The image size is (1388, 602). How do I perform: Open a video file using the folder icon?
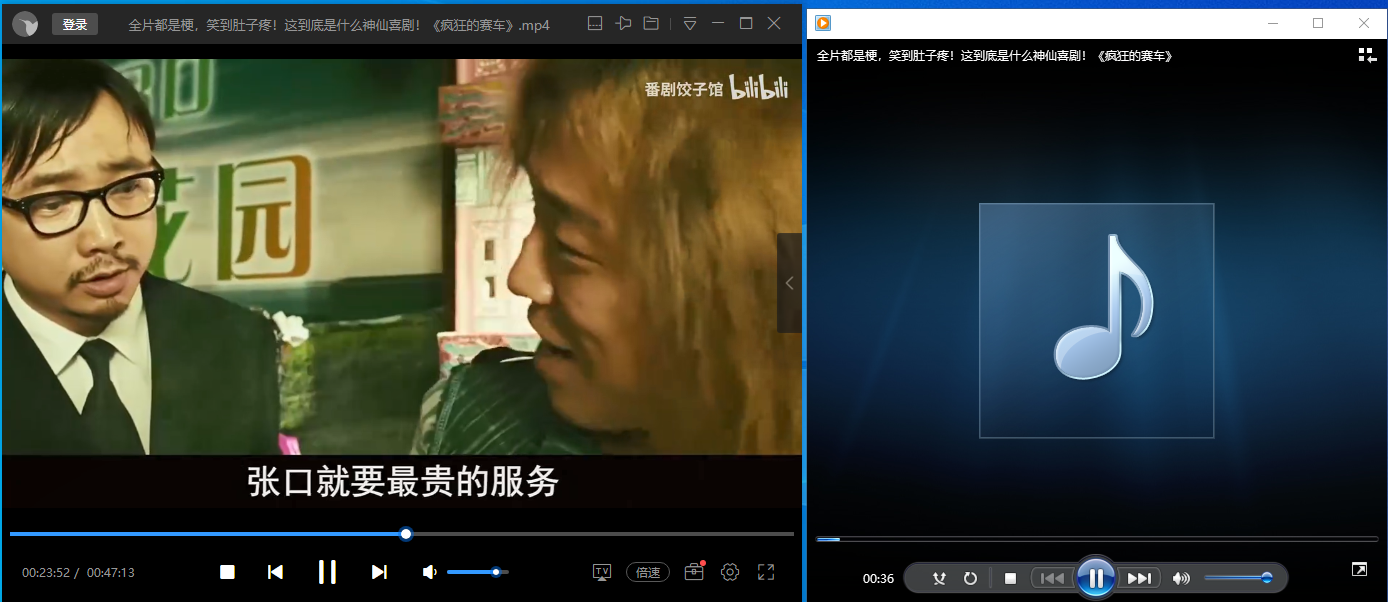point(651,23)
